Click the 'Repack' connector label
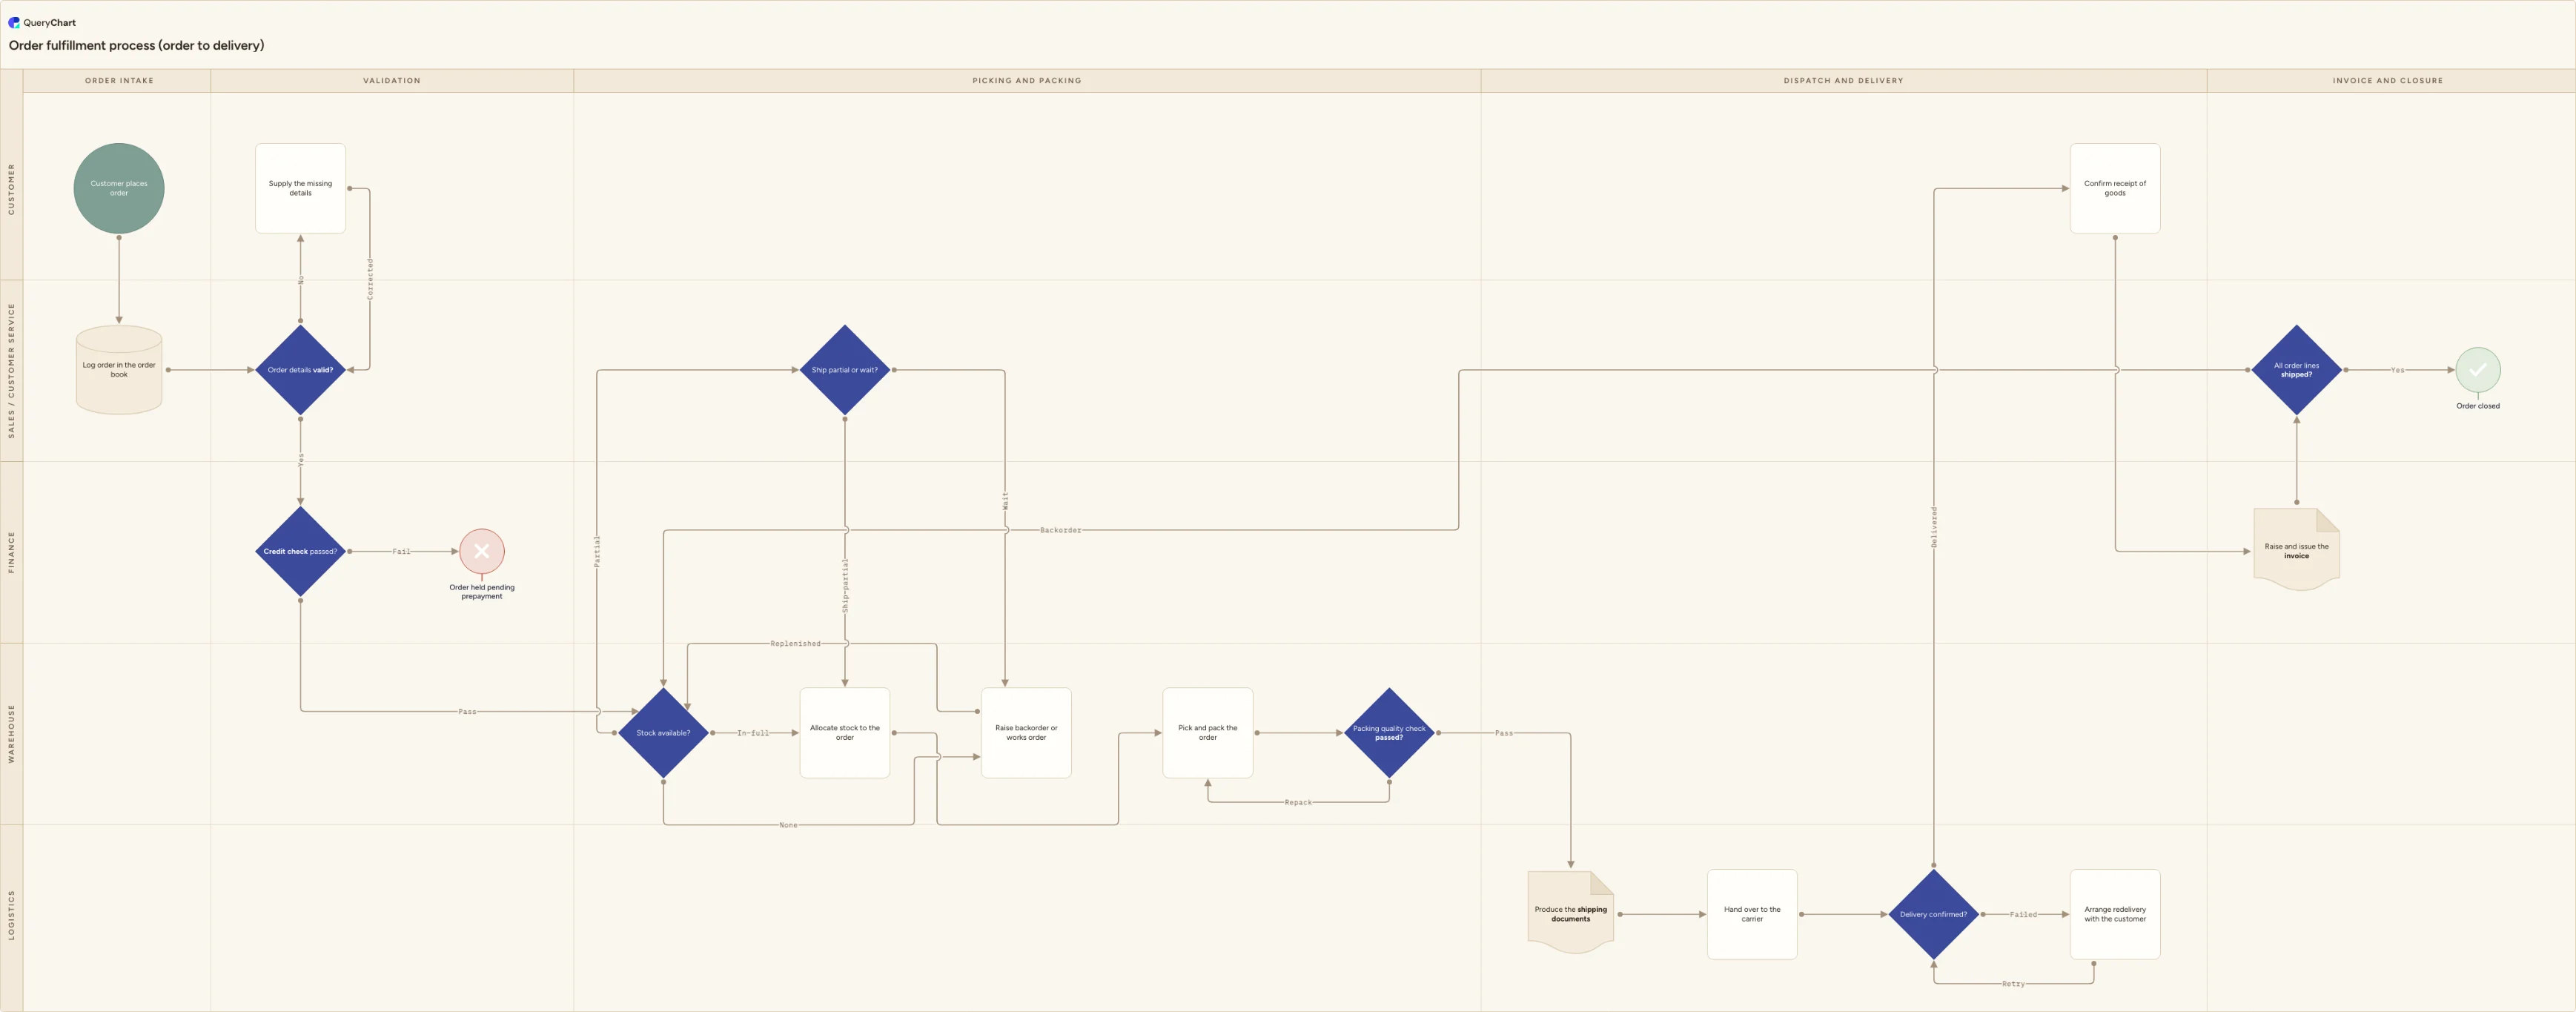Screen dimensions: 2576x1012 tap(1298, 803)
